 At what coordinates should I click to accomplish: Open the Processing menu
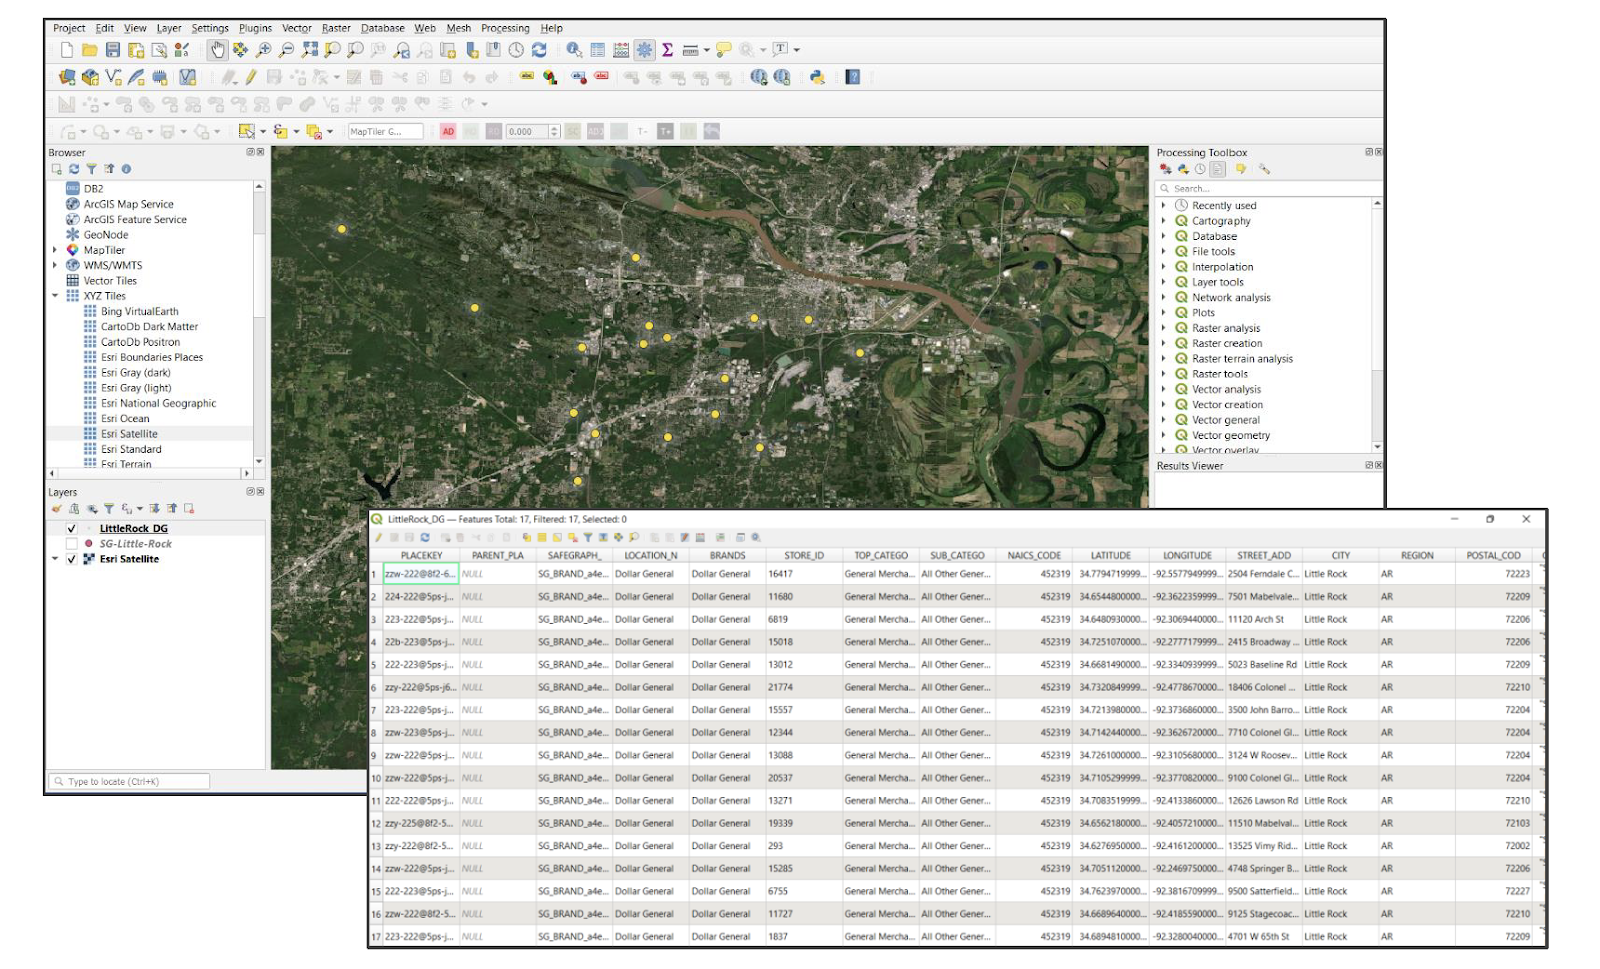click(505, 28)
